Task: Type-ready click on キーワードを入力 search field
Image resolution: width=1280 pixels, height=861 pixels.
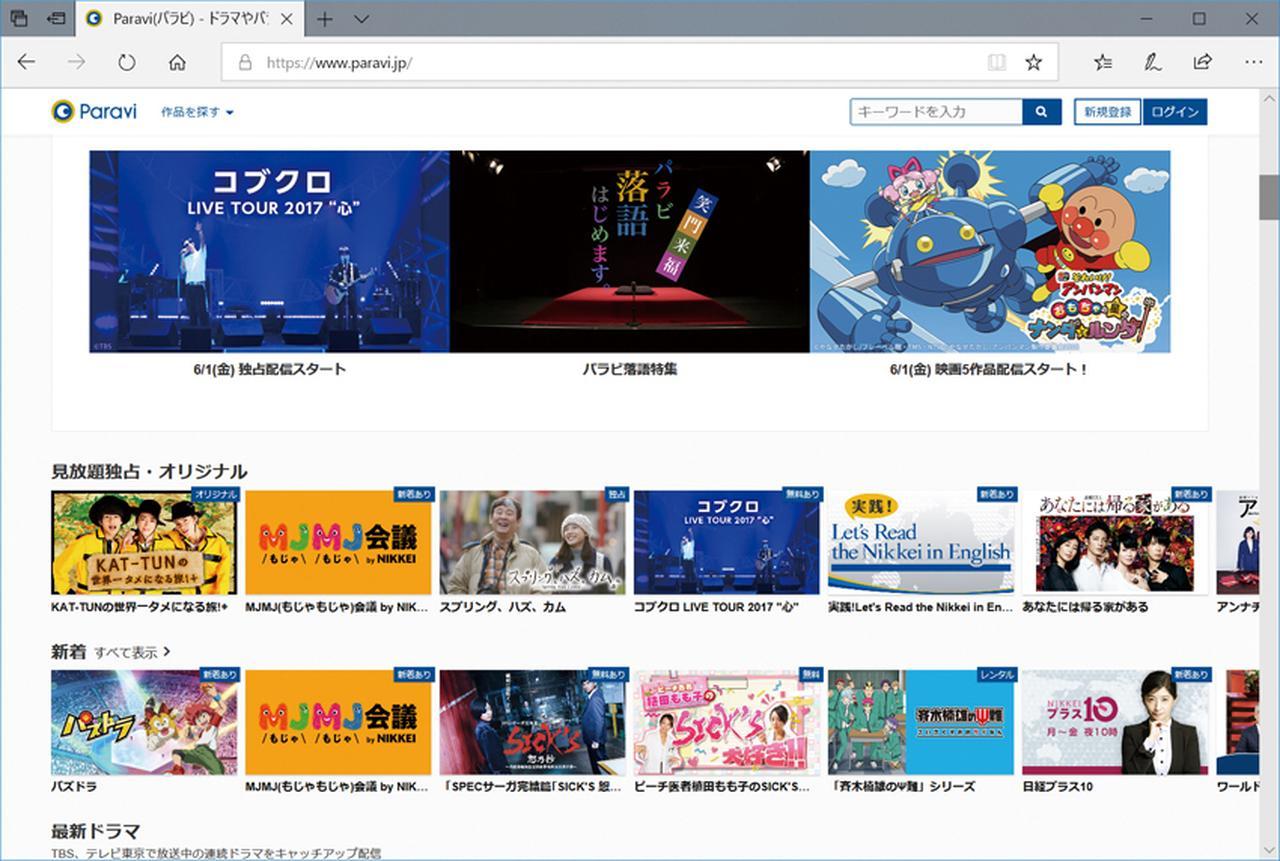Action: tap(936, 112)
